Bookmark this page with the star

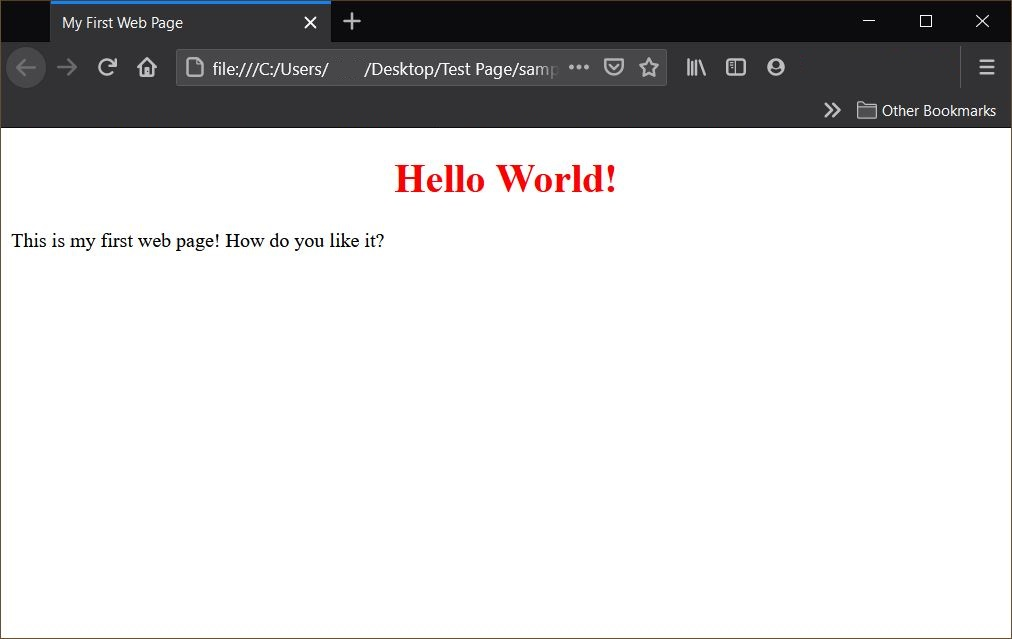[x=649, y=68]
